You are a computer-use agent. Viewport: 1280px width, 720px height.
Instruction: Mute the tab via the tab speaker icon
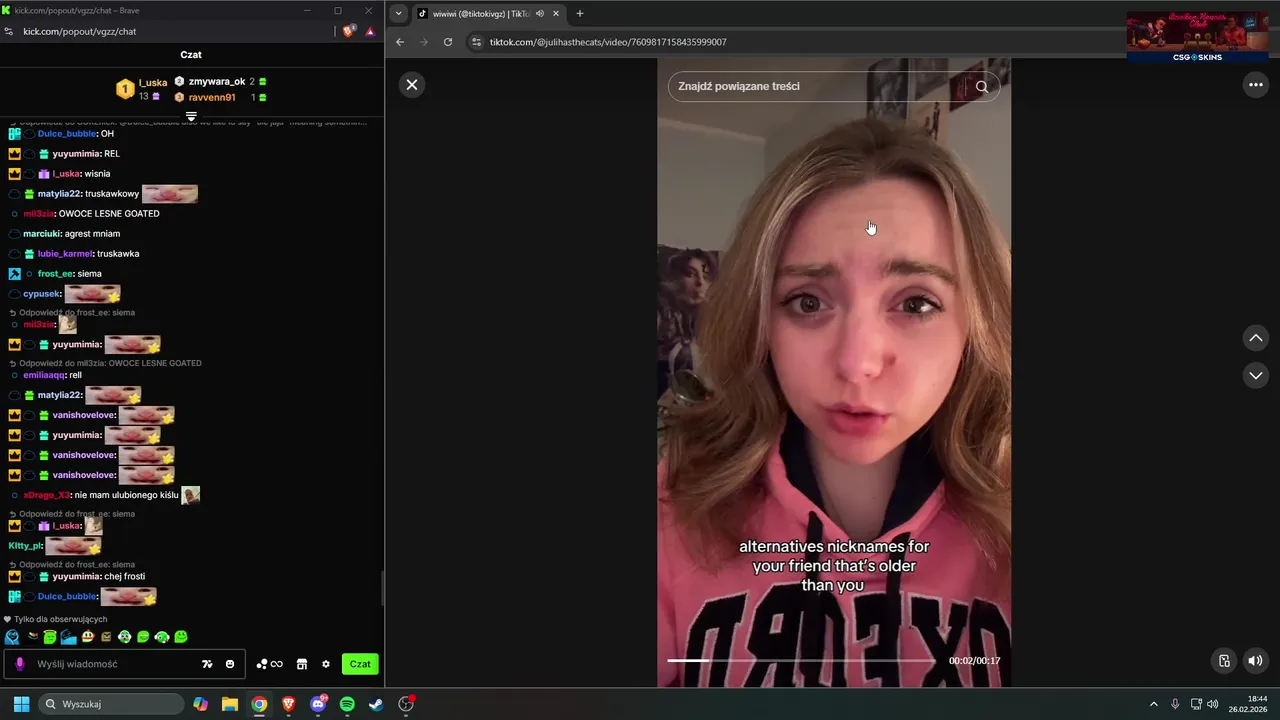coord(540,13)
